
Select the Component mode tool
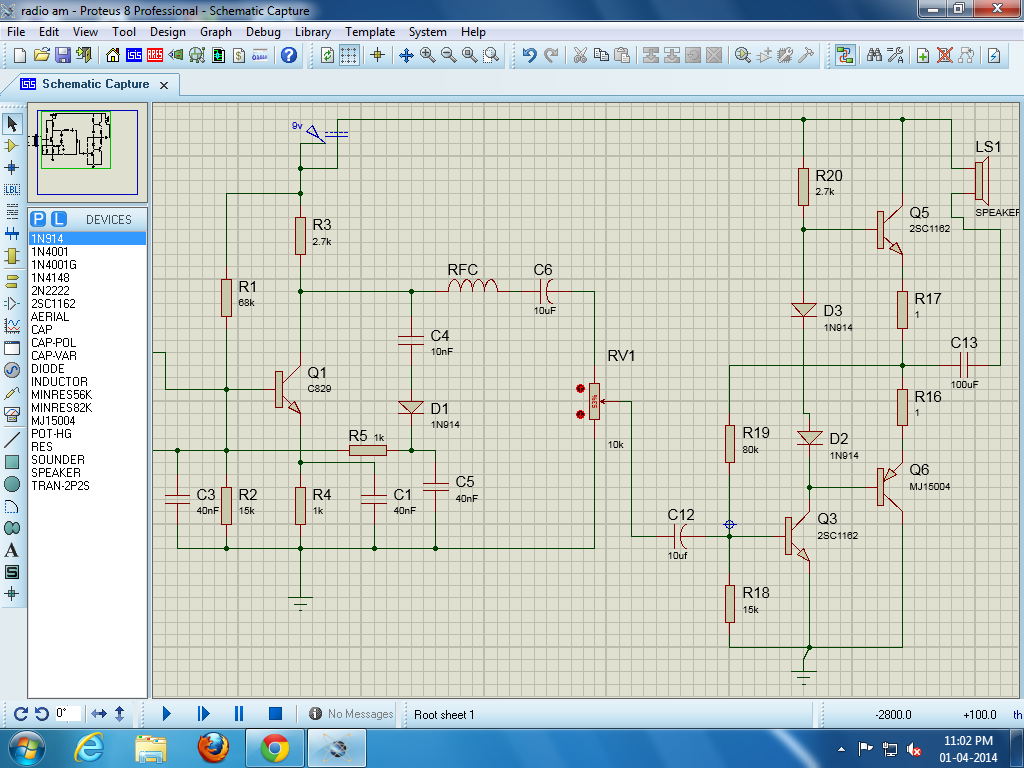pos(12,146)
